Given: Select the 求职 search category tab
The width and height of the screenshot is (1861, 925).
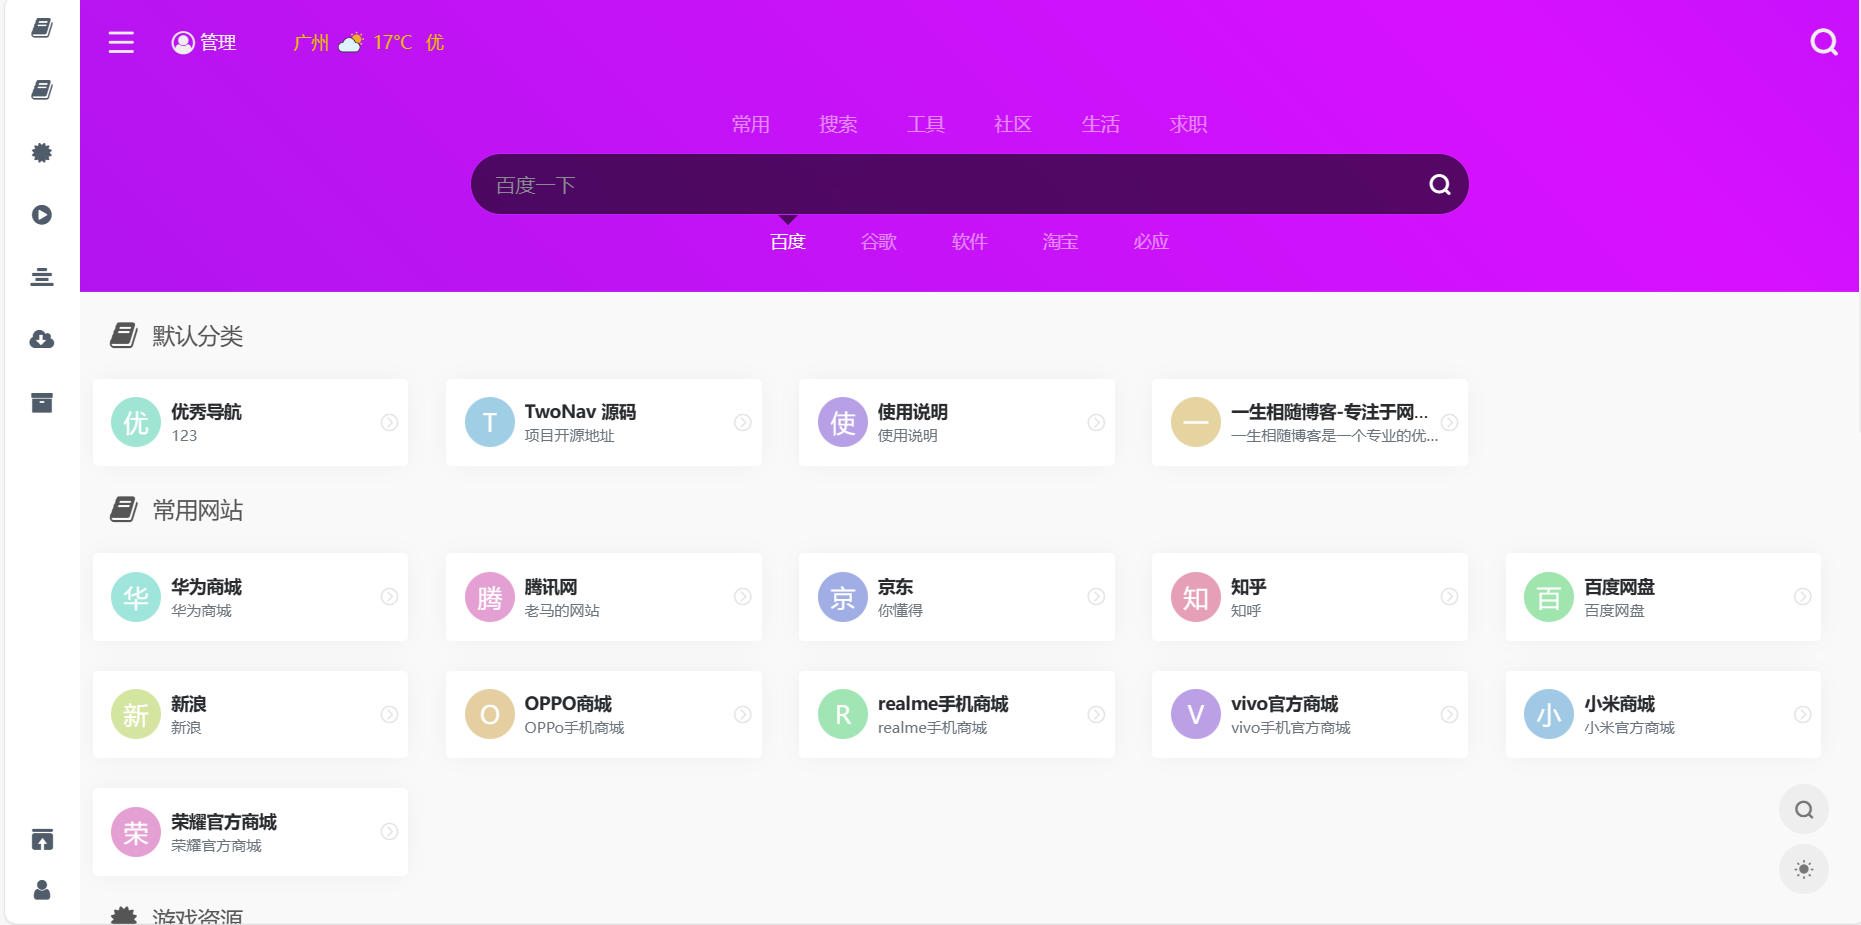Looking at the screenshot, I should point(1188,124).
